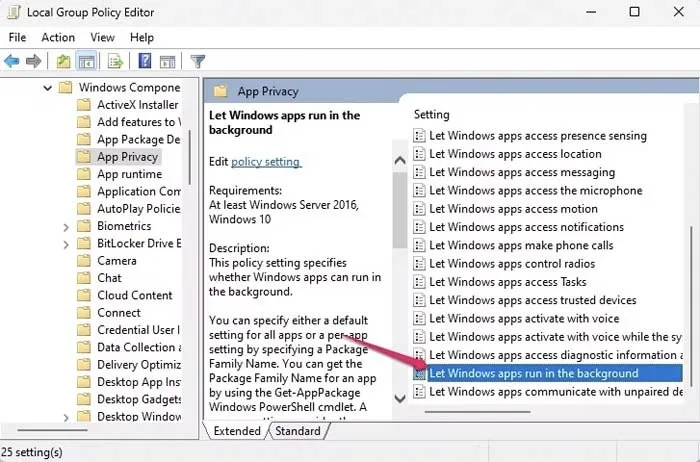This screenshot has width=700, height=462.
Task: Expand the BitLocker Drive Encryption node
Action: (x=66, y=244)
